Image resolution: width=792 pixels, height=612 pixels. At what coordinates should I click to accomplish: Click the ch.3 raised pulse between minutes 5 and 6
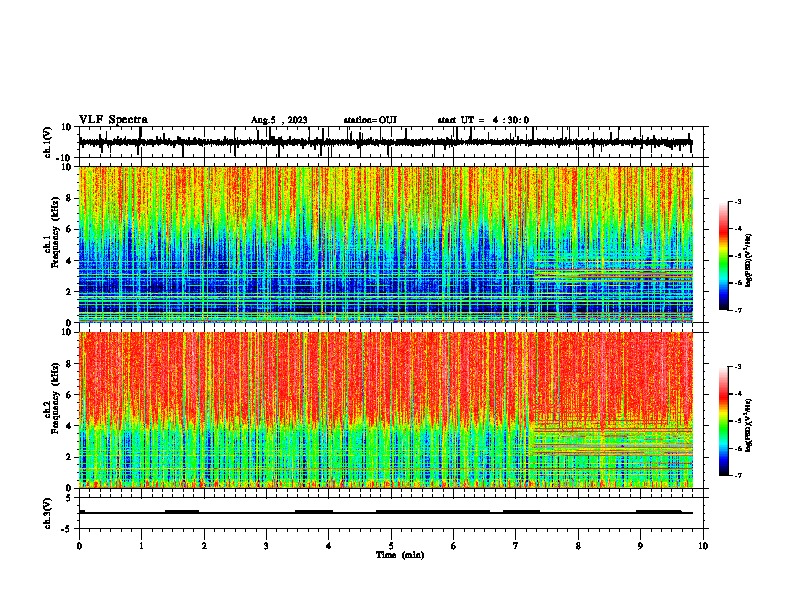point(433,512)
